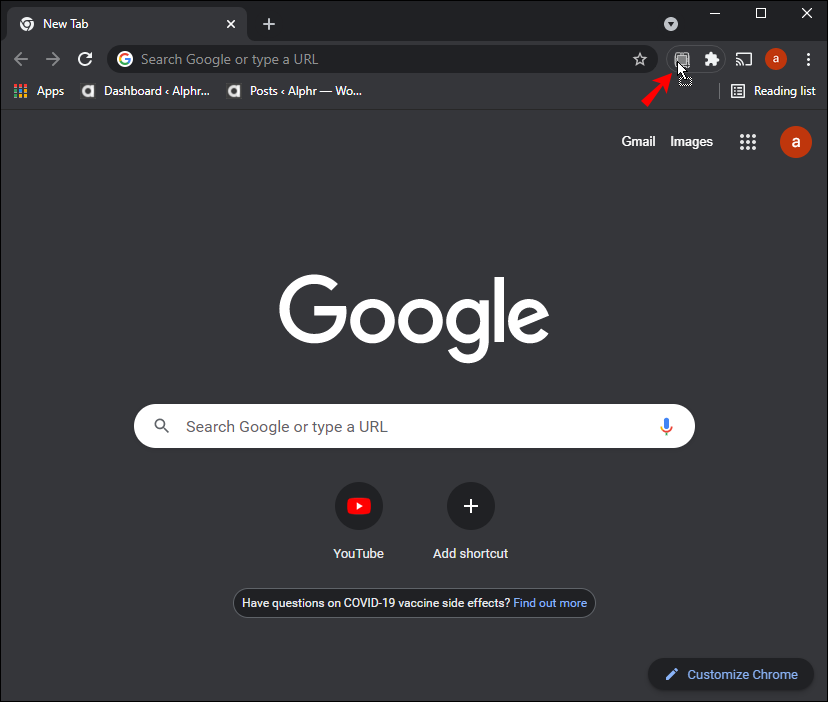Select the New Tab tab
Viewport: 828px width, 702px height.
click(127, 24)
